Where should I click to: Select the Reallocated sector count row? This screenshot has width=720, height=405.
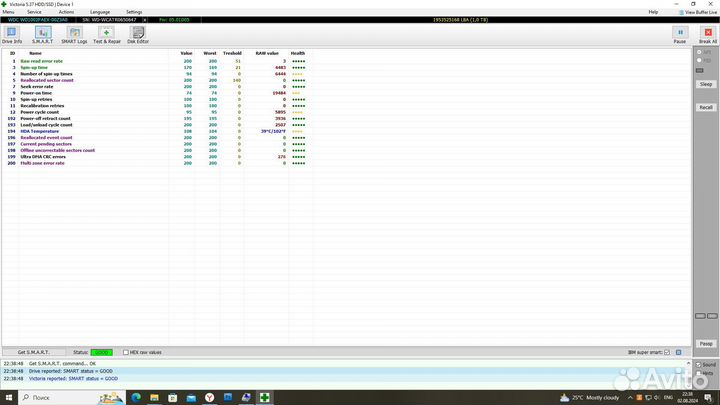coord(158,80)
